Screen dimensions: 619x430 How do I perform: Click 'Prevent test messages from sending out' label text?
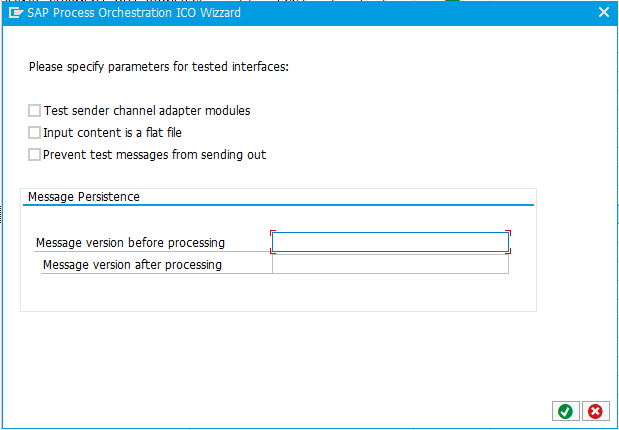(154, 155)
